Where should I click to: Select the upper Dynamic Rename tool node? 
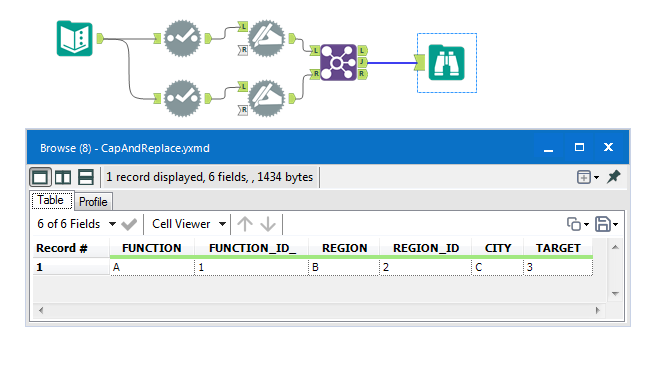tap(266, 38)
